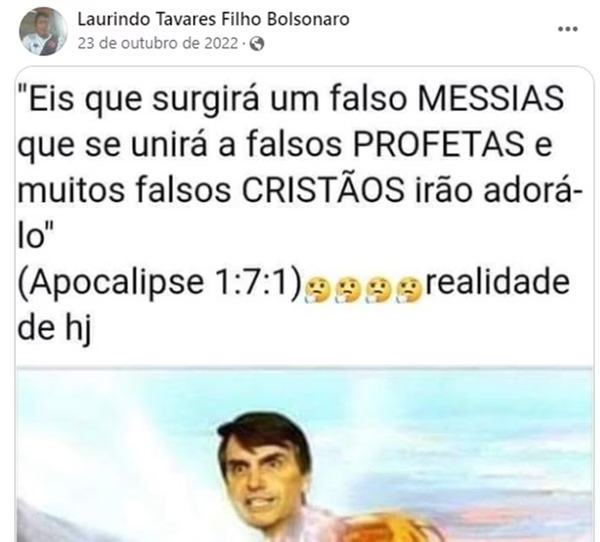Open the three-dot post options menu

[567, 29]
